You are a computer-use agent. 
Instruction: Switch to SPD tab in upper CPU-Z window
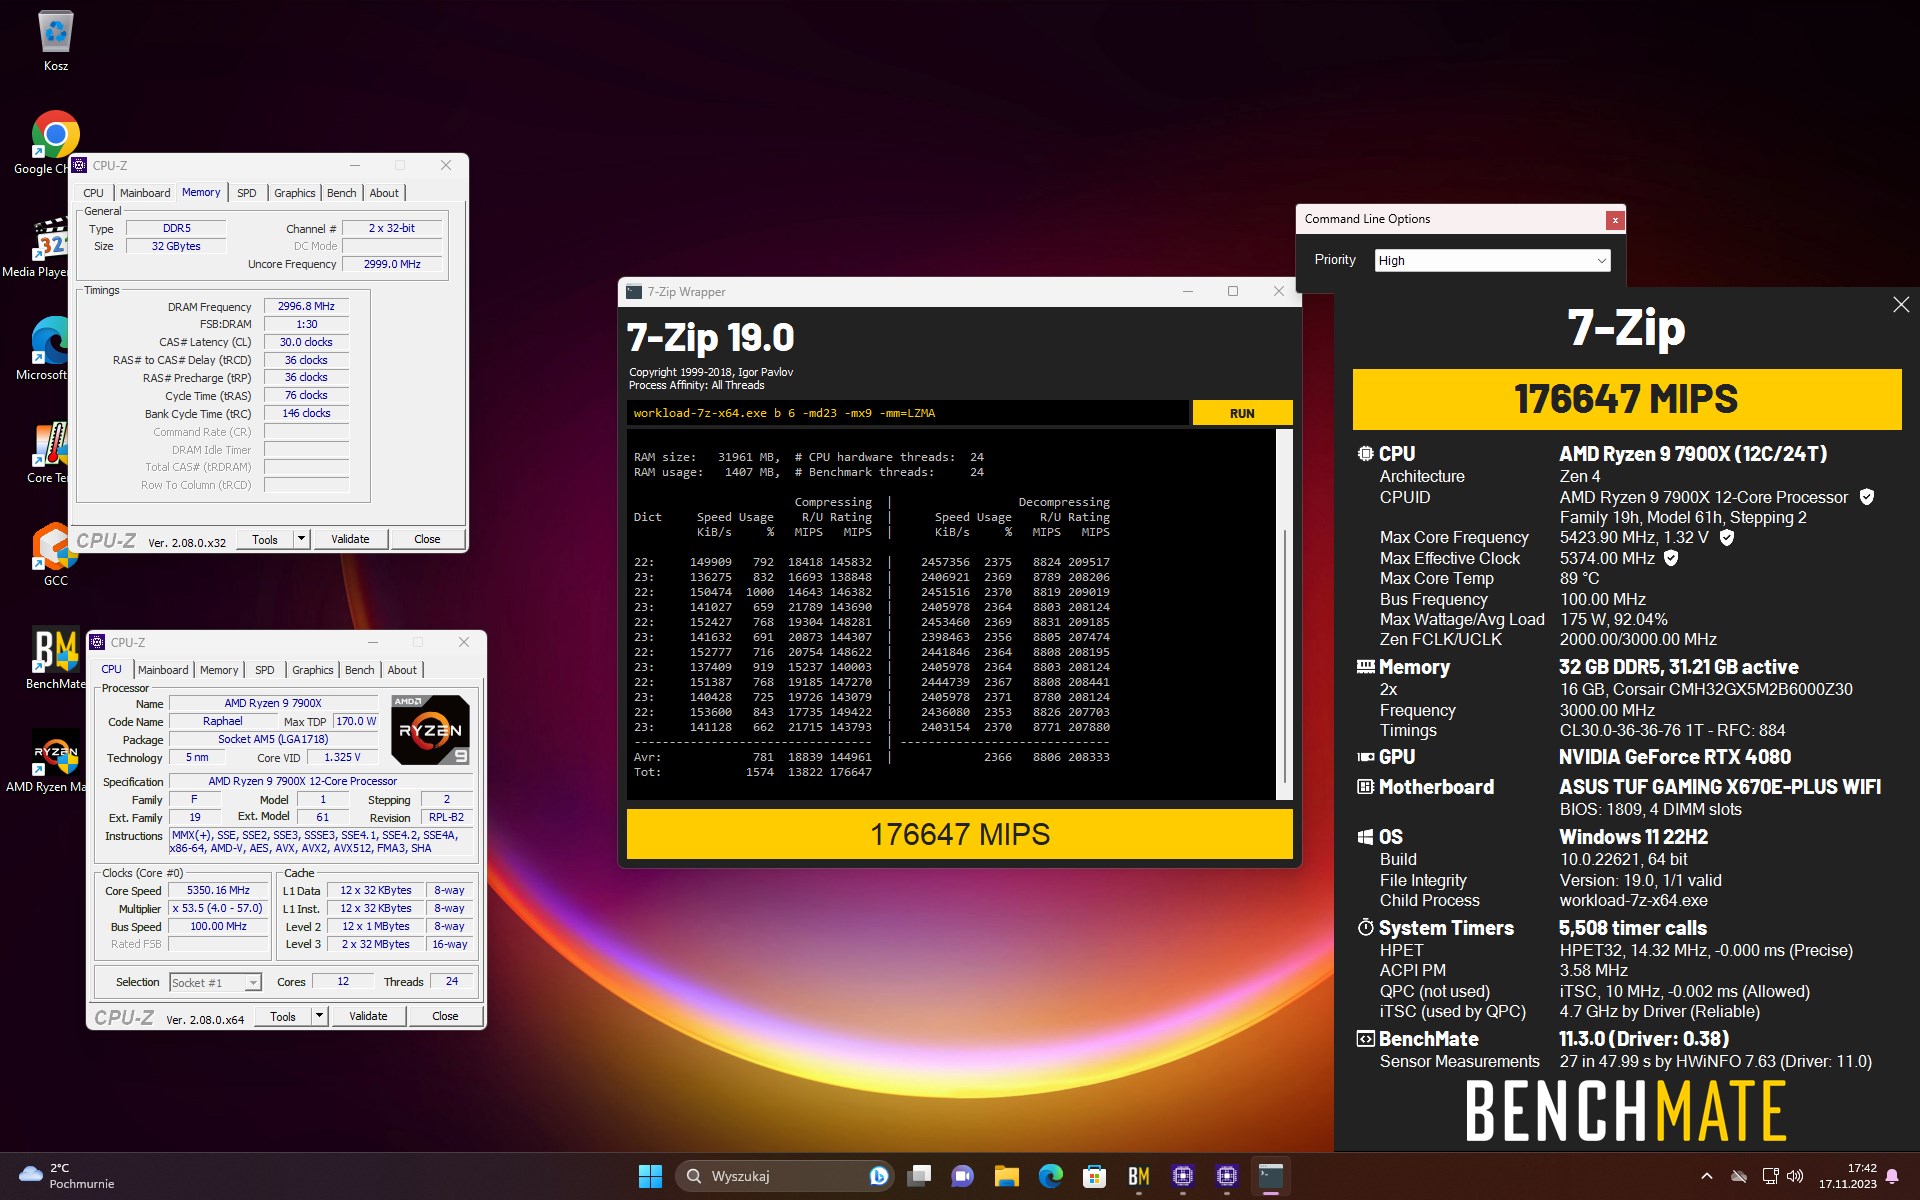tap(247, 193)
